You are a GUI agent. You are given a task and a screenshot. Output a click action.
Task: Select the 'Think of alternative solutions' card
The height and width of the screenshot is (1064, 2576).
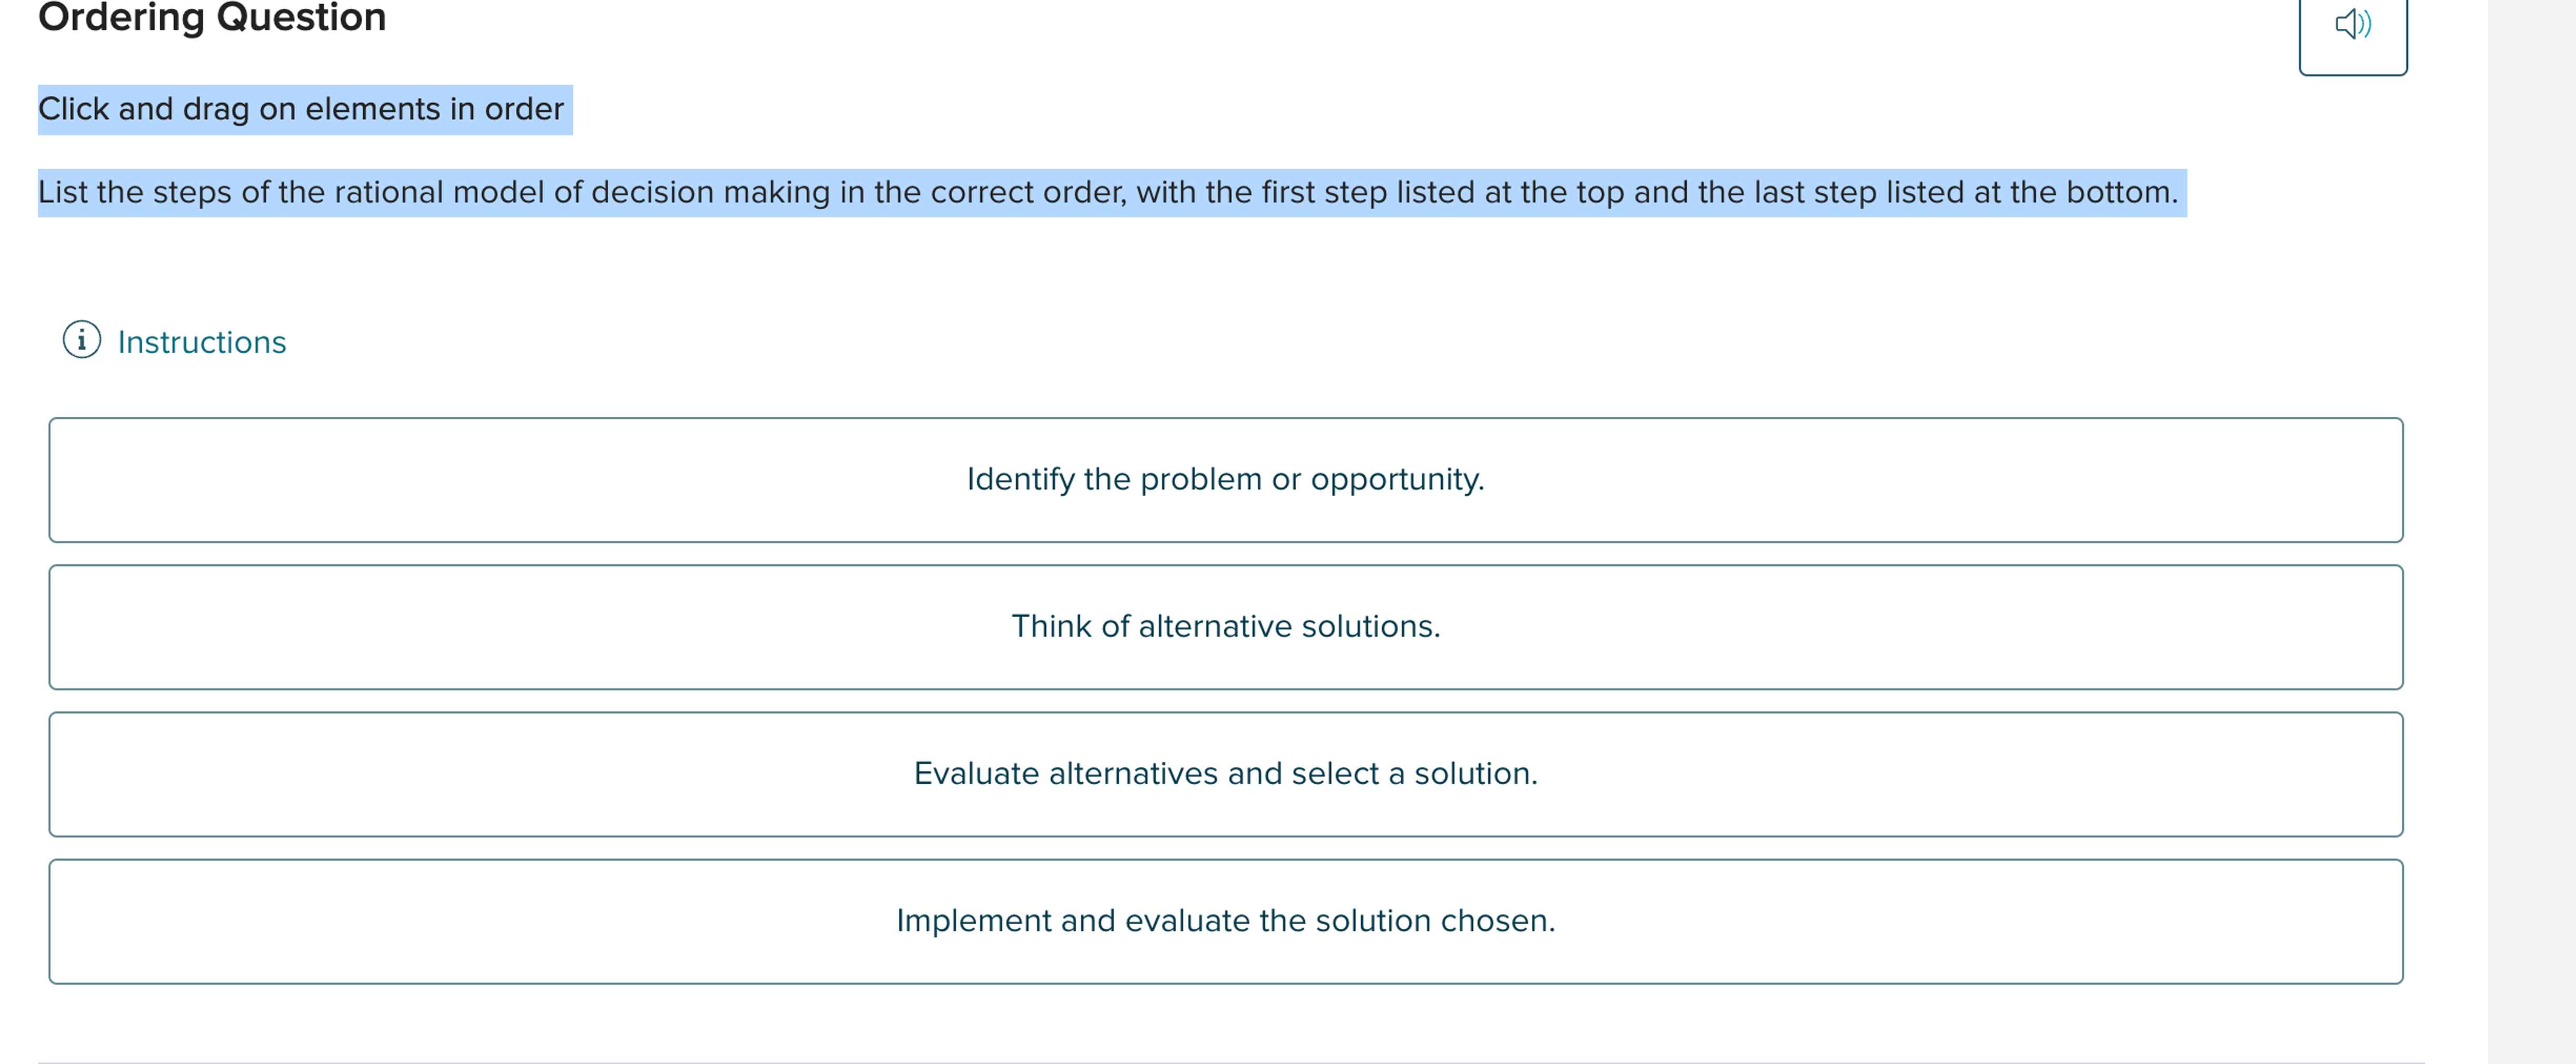[x=1225, y=627]
